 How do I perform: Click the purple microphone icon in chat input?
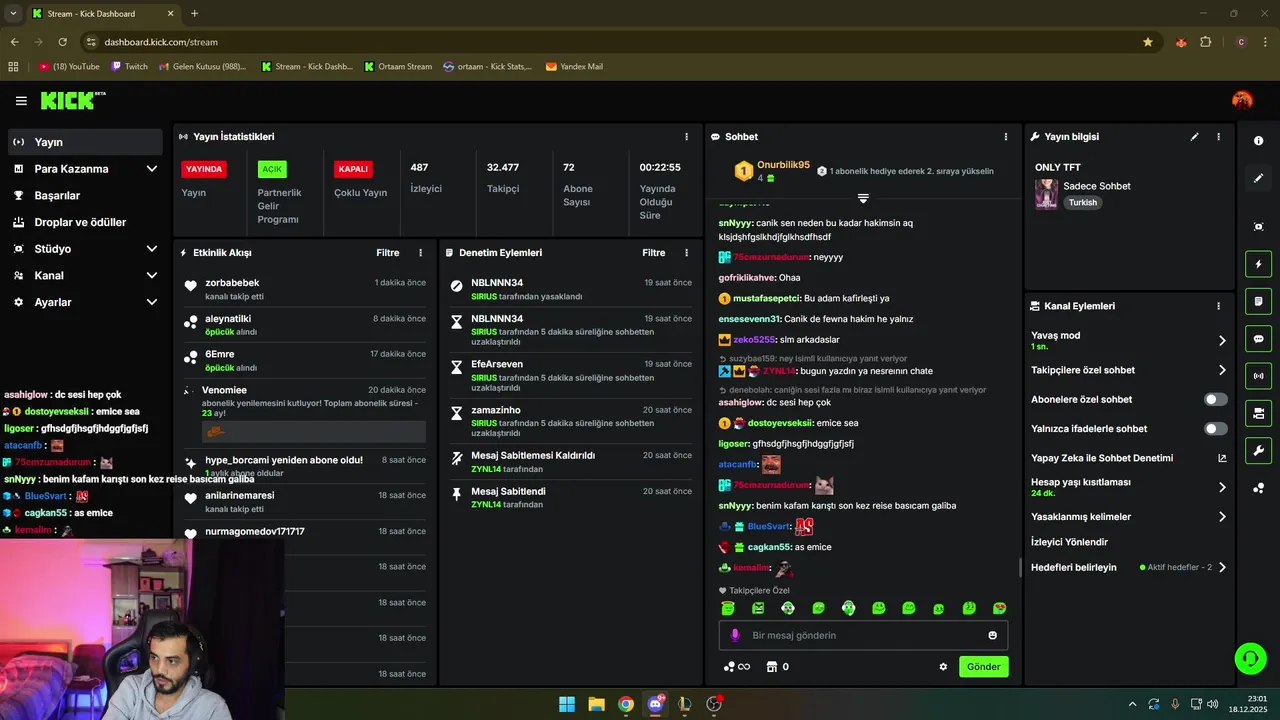coord(735,635)
